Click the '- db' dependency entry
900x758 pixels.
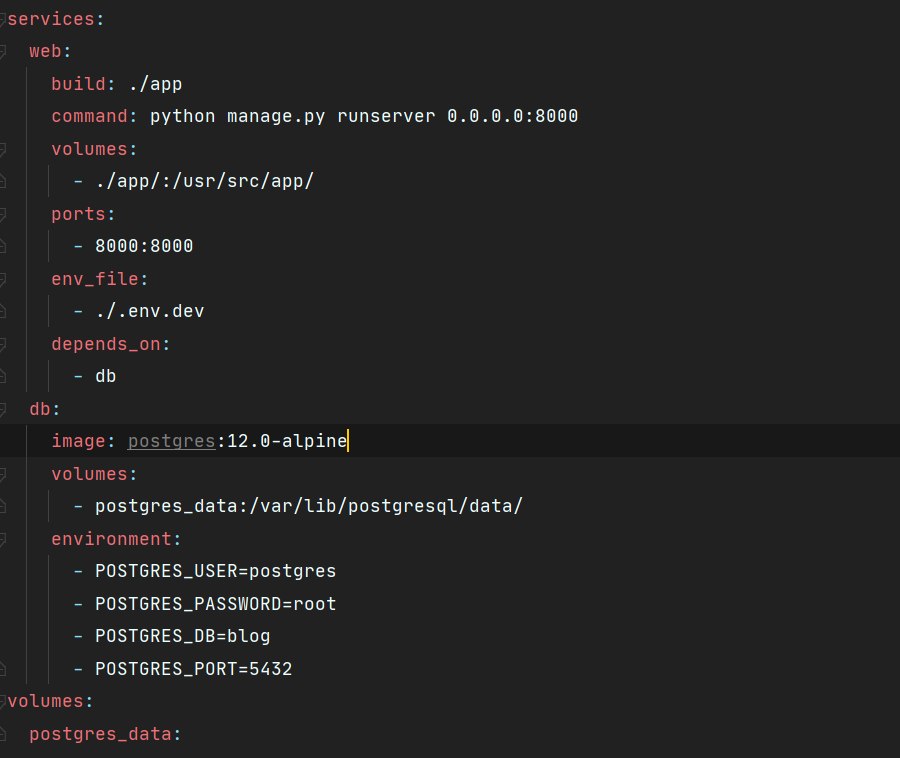(95, 376)
